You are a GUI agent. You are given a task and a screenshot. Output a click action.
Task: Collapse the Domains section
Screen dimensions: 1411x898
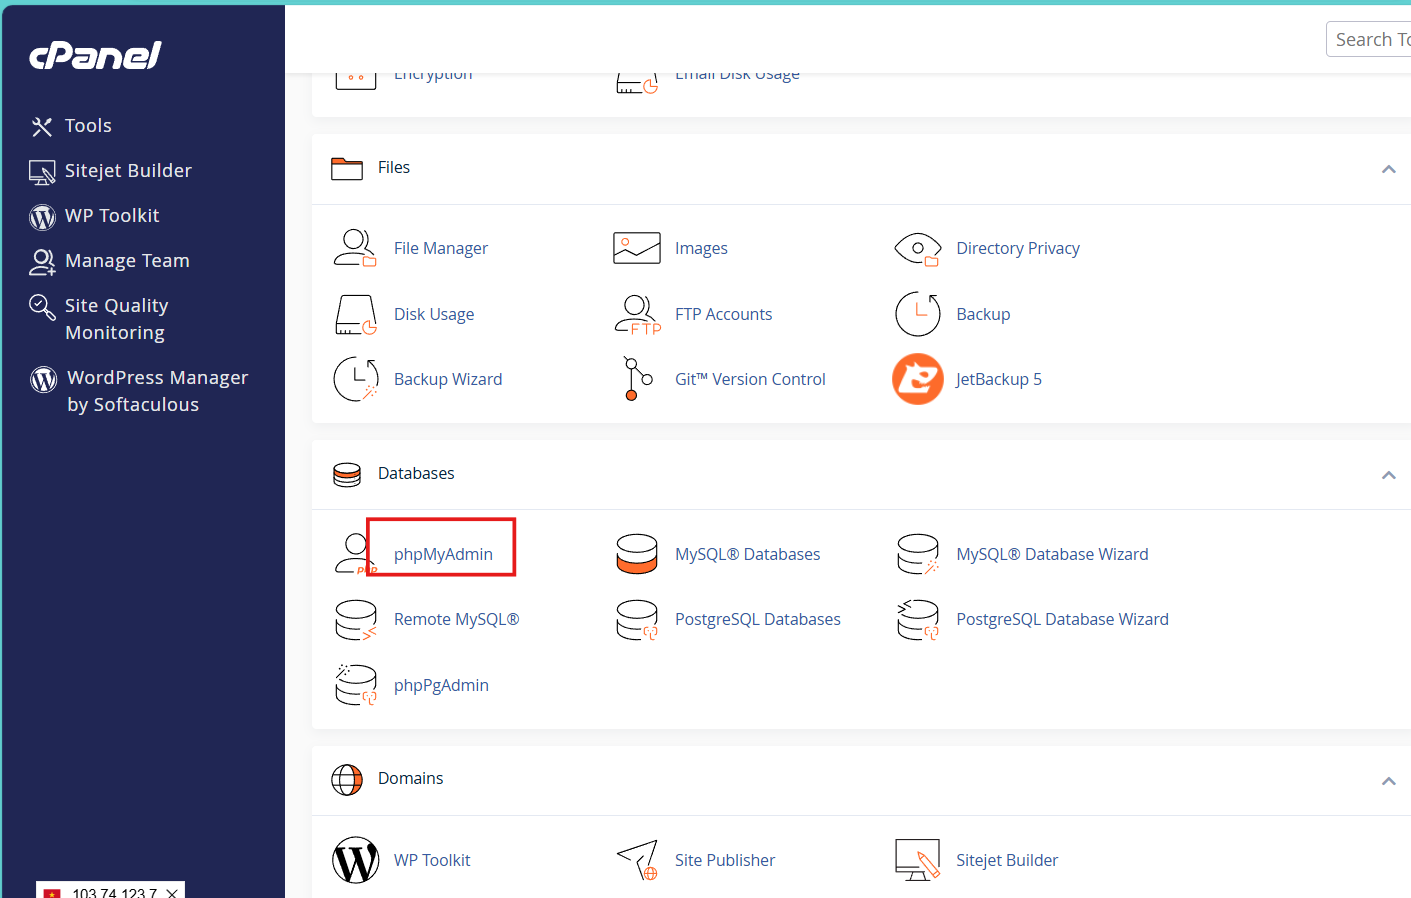point(1388,781)
